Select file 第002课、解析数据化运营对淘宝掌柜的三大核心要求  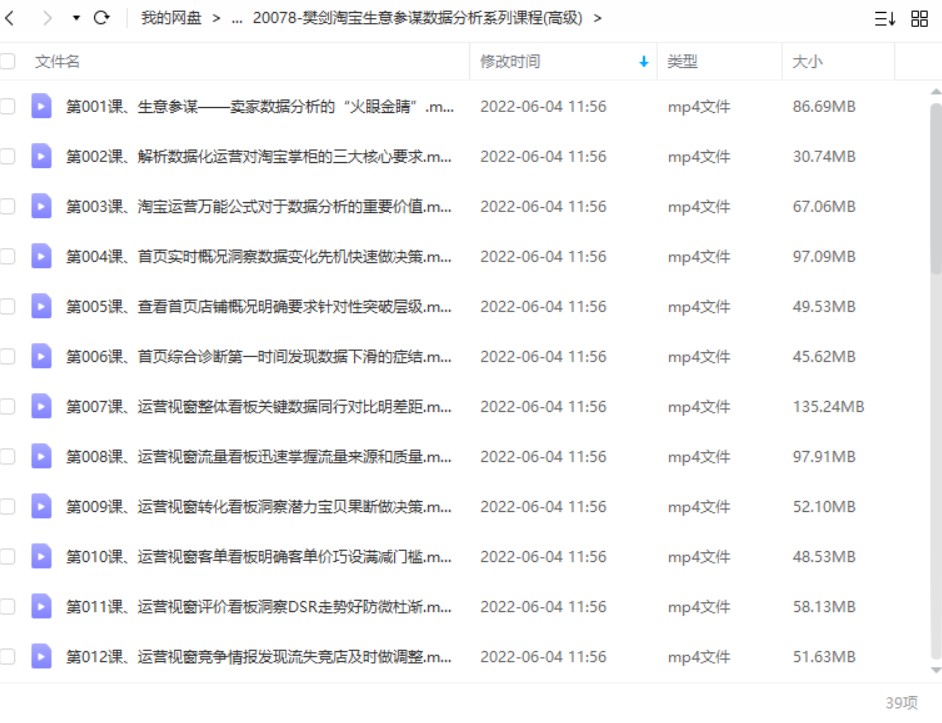(258, 156)
